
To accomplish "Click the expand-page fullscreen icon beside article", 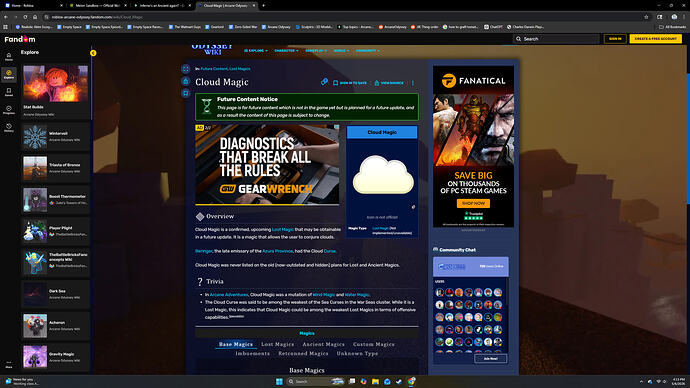I will tap(186, 69).
